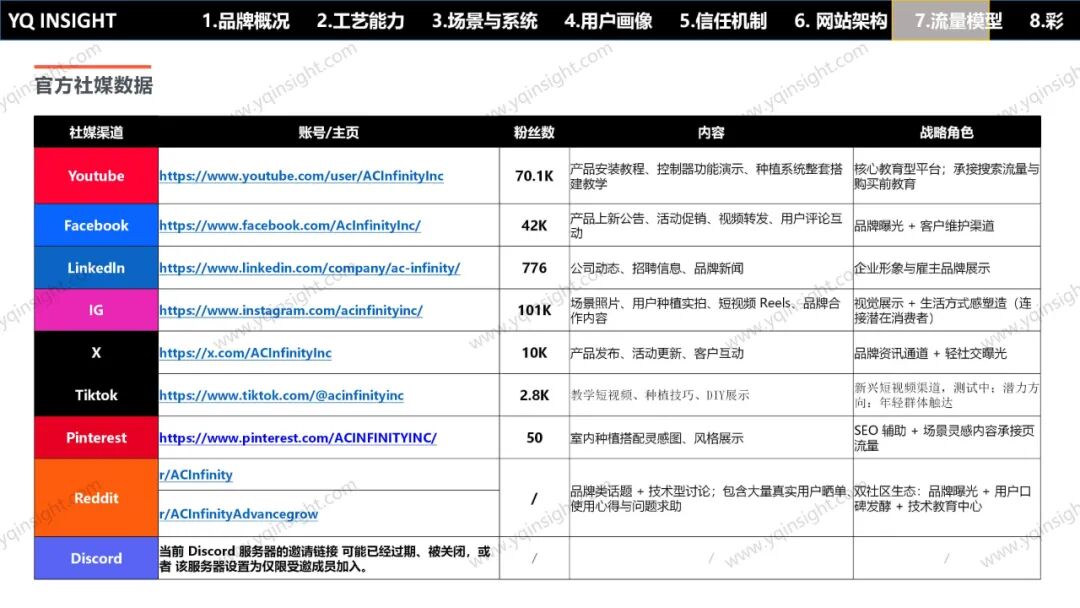Select the 2.8K follower count

(534, 396)
